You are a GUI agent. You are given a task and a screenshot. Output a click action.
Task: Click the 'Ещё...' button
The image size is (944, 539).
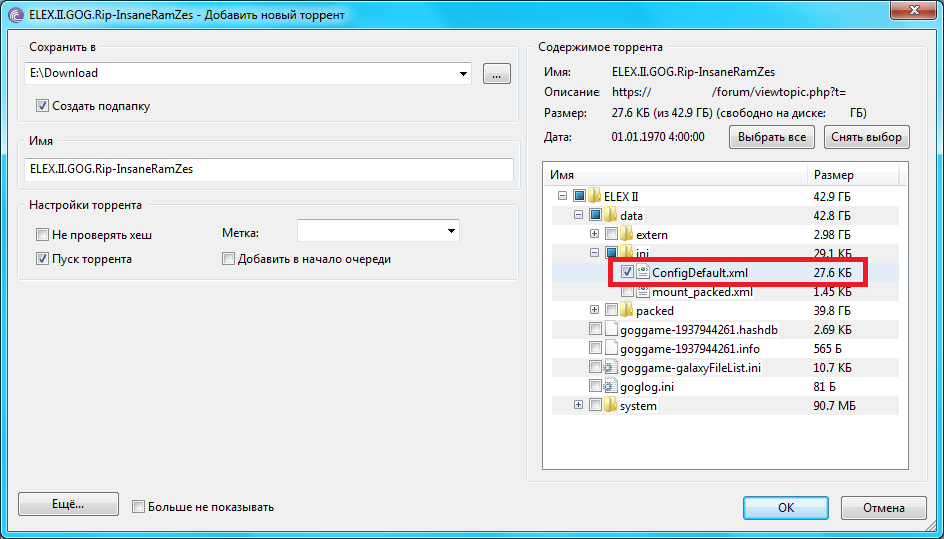pos(68,505)
